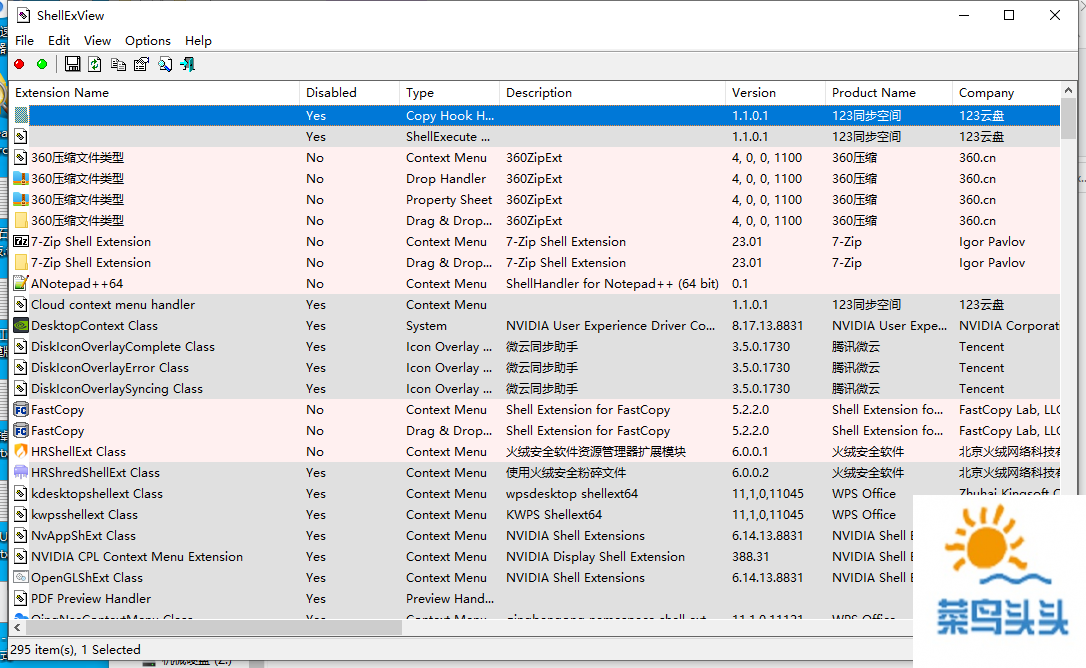Select the Cloud context menu handler row
Screen dimensions: 1086x668
coord(535,305)
